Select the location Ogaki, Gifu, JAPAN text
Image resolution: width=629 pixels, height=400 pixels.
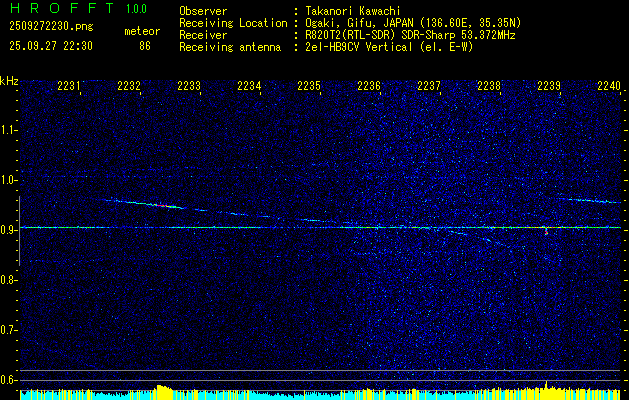pos(413,23)
